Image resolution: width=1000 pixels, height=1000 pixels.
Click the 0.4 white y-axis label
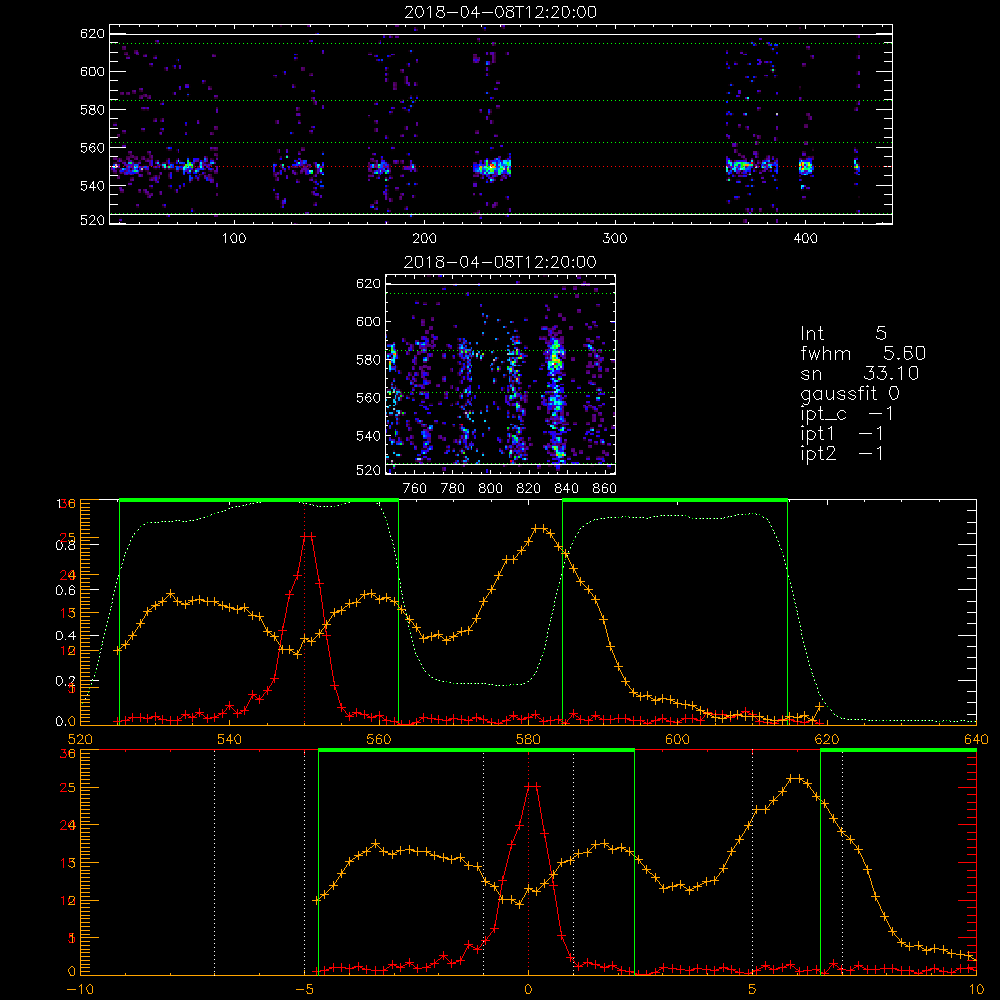[x=65, y=636]
